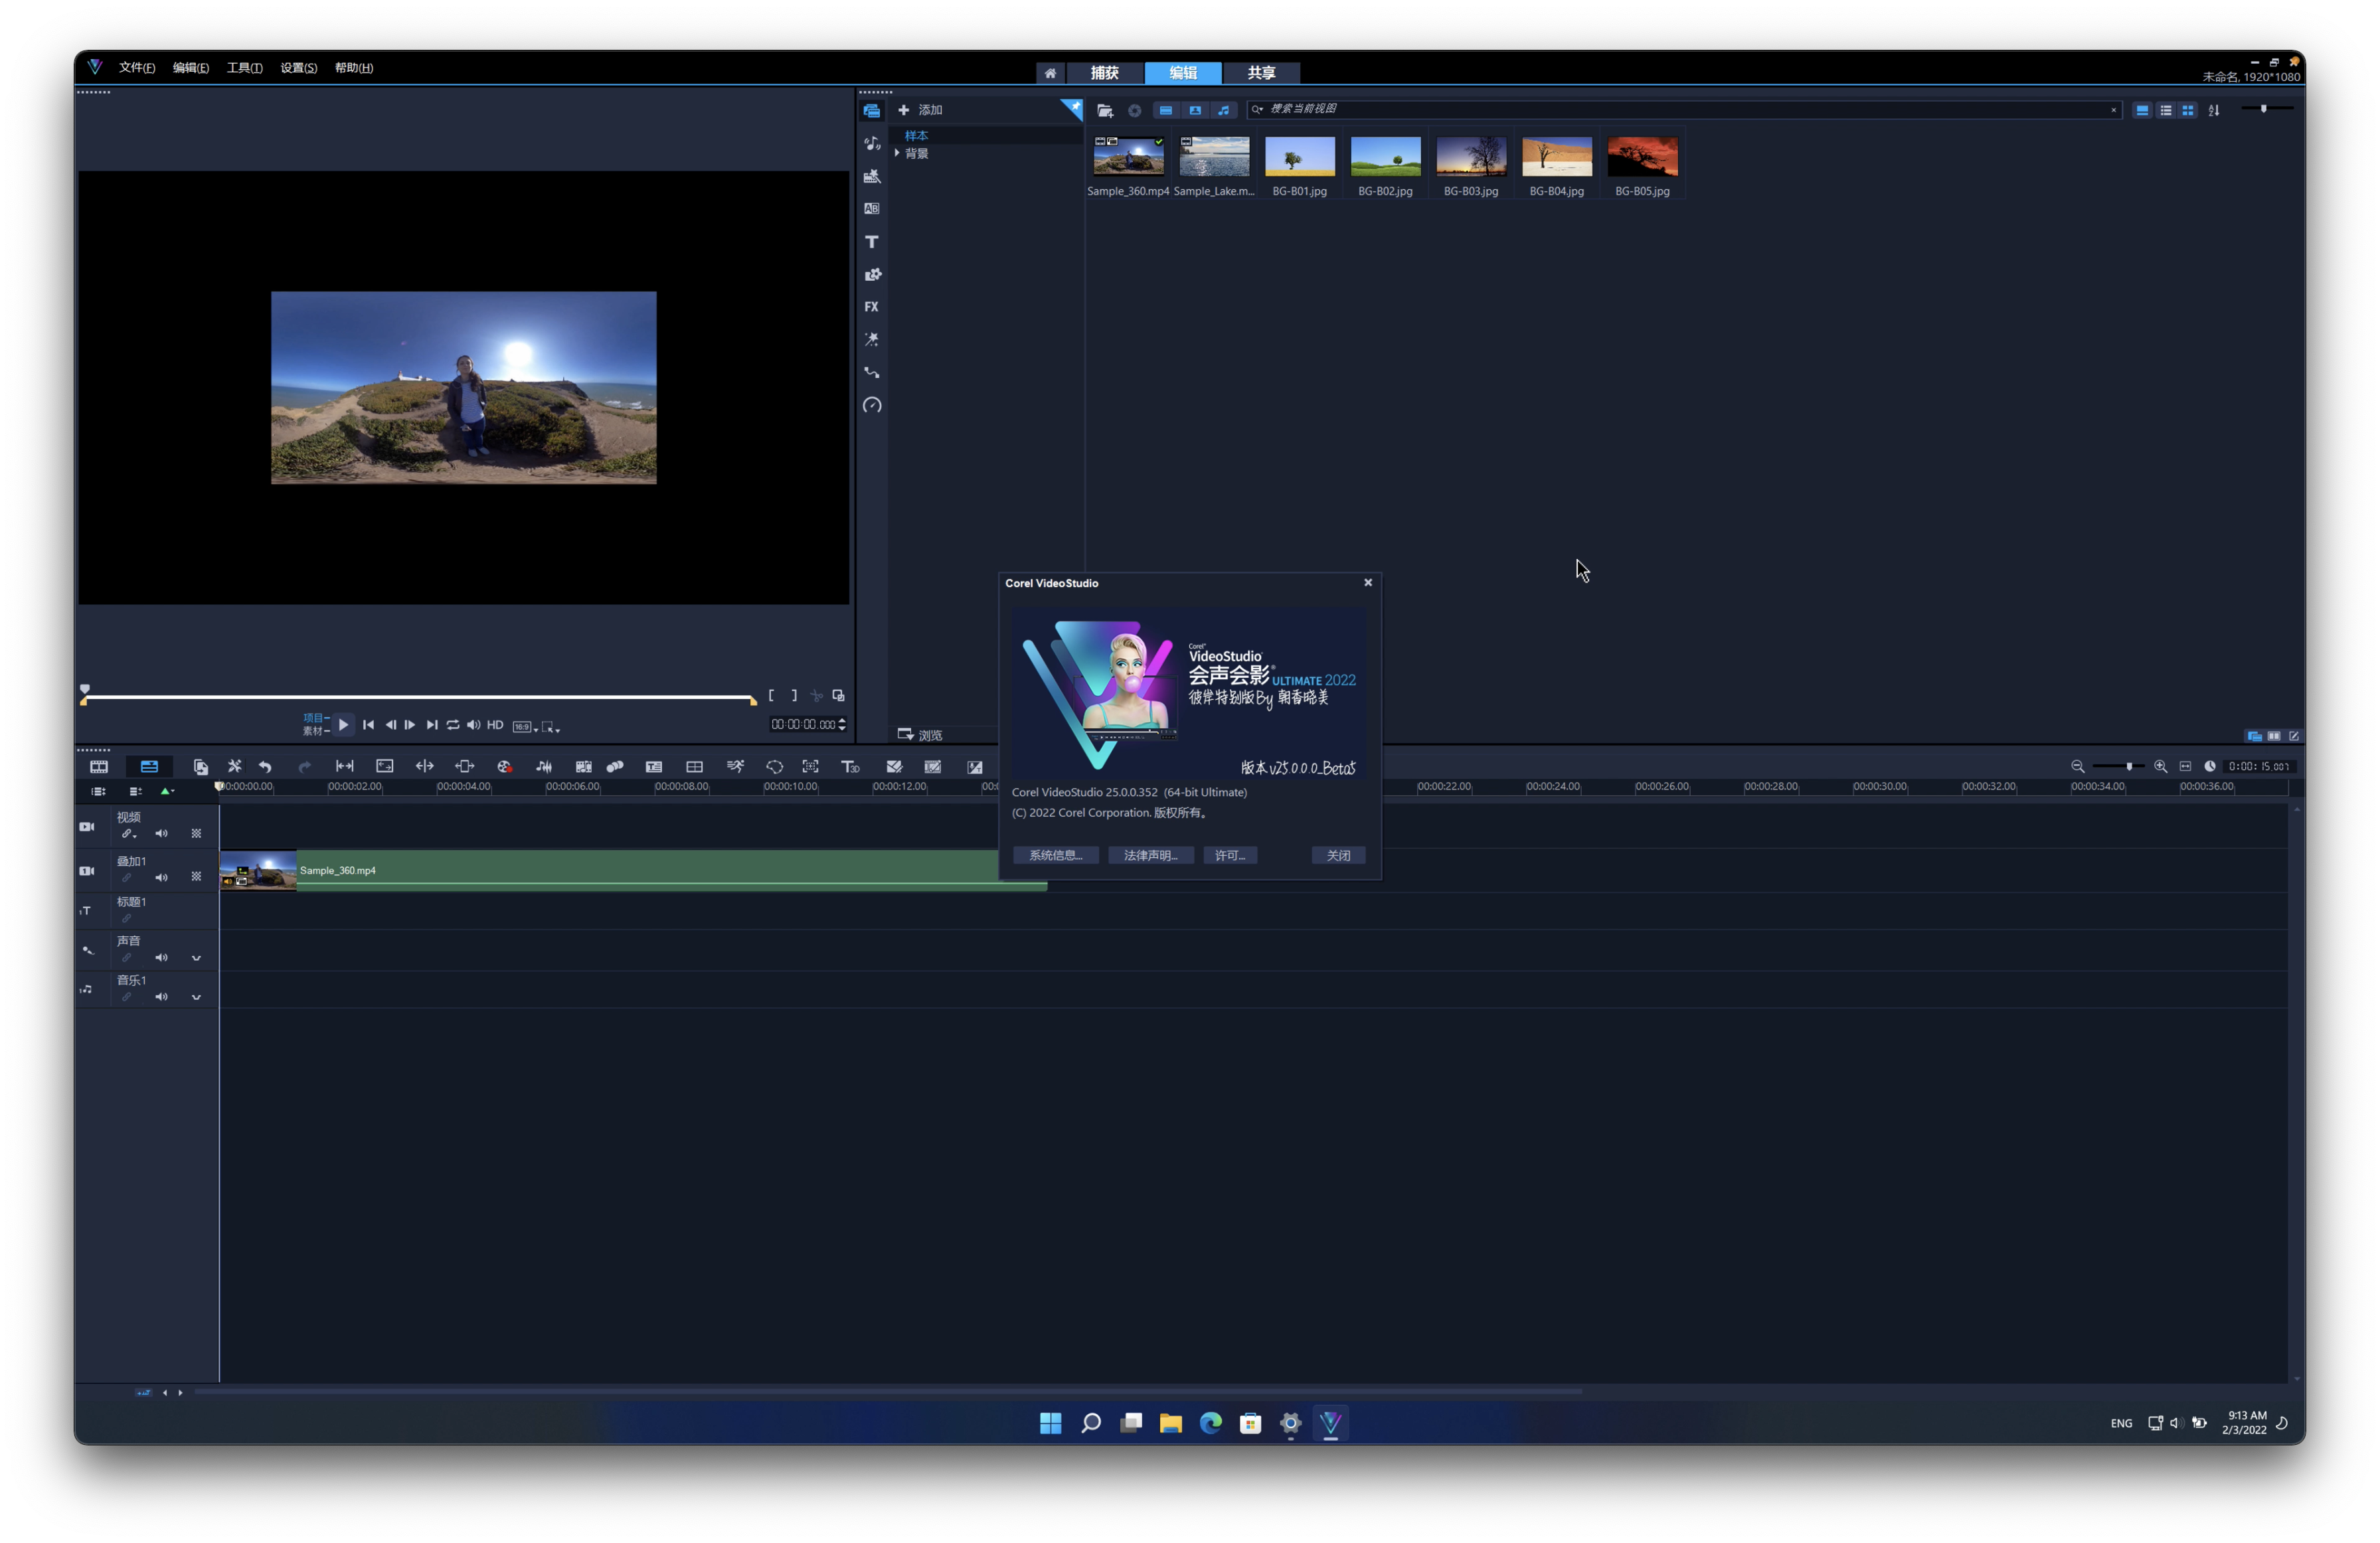Expand the 背景 folder in library tree
The height and width of the screenshot is (1543, 2380).
click(897, 153)
